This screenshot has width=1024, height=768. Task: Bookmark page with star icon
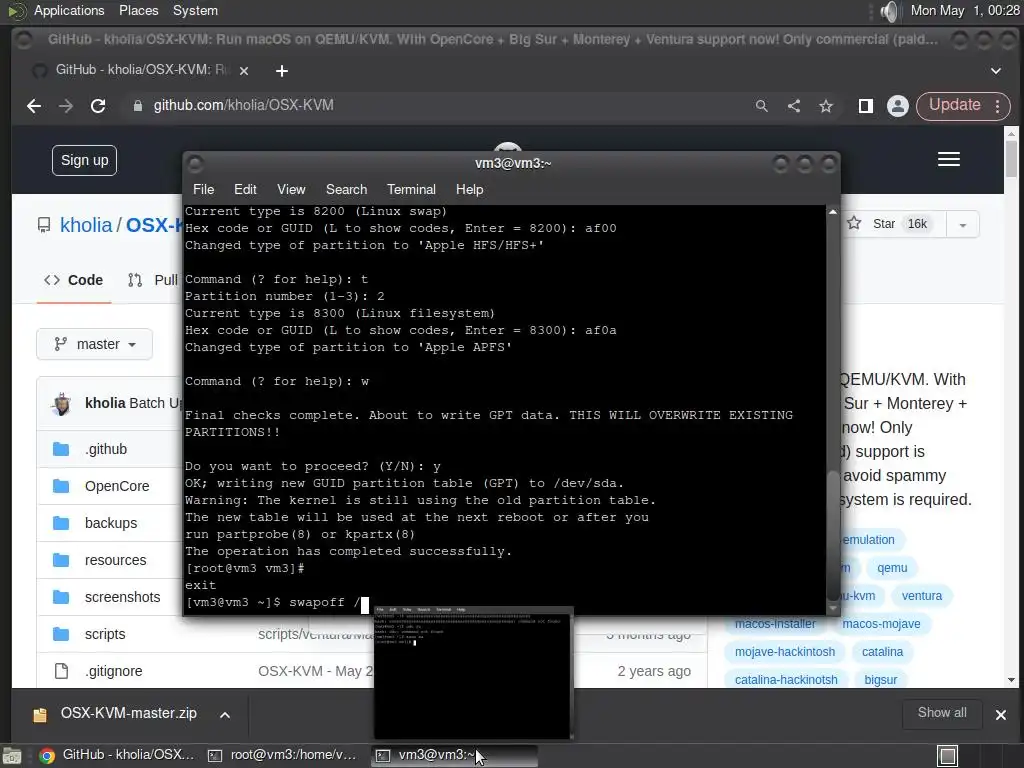tap(825, 106)
